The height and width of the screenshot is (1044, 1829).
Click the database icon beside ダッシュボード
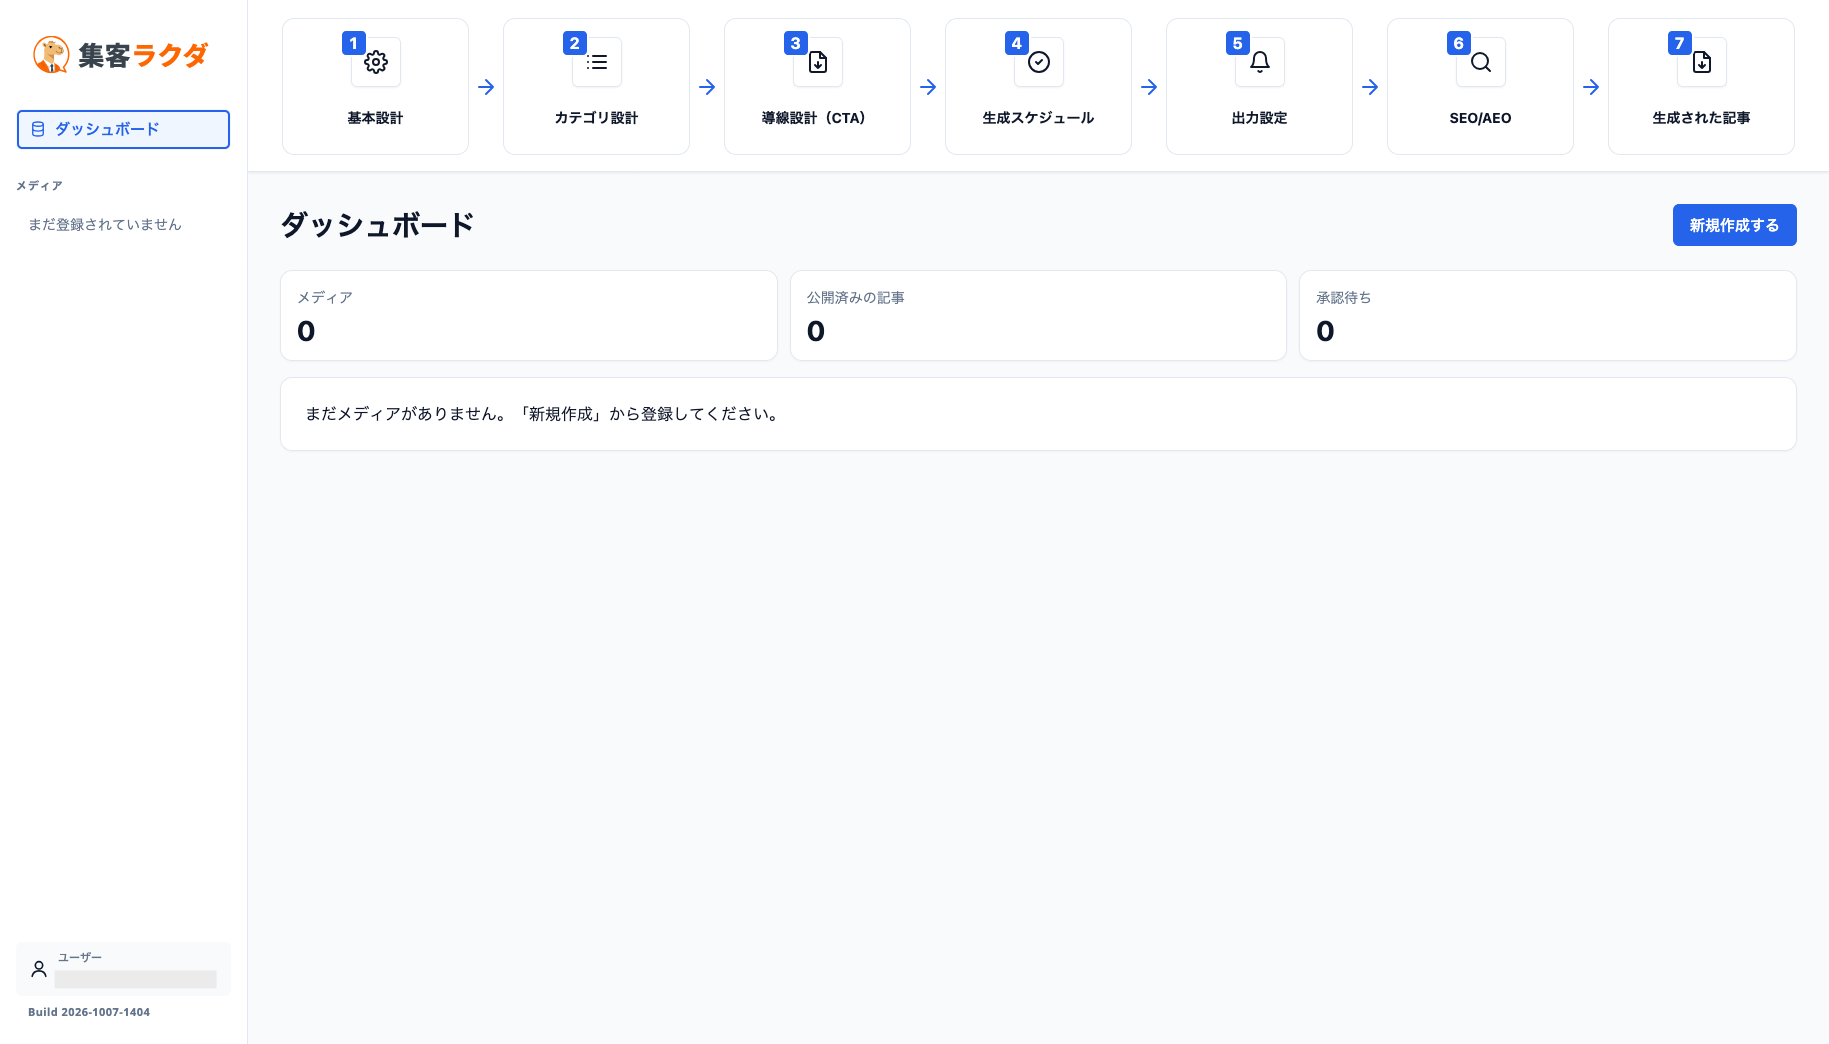38,129
